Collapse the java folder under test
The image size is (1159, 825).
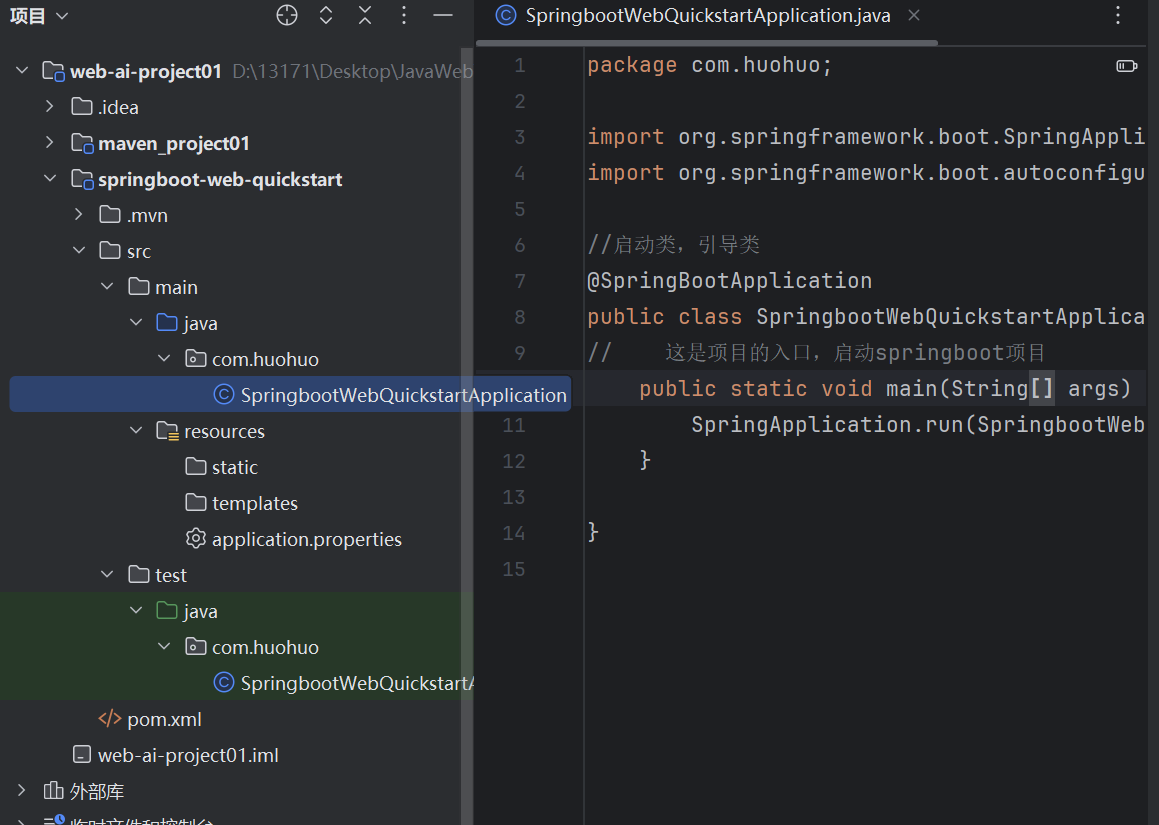point(136,611)
